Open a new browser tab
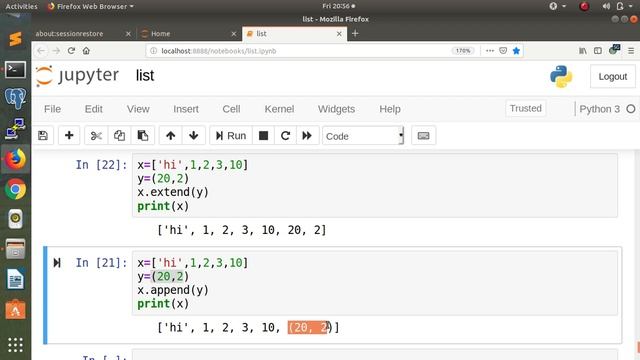 click(x=355, y=33)
